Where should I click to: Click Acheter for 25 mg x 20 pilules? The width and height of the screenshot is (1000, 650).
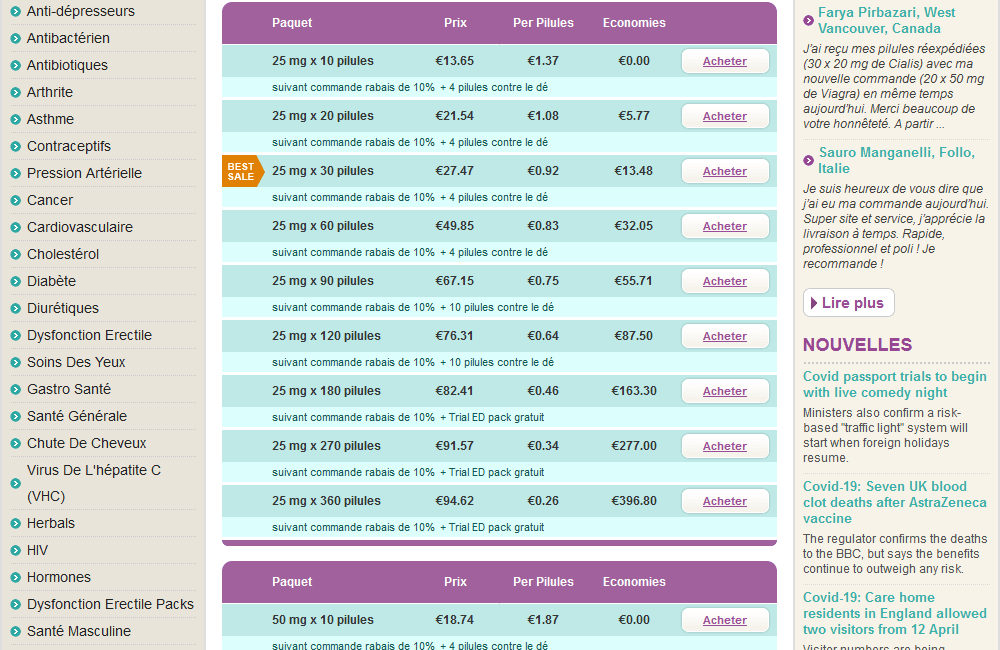pos(725,116)
